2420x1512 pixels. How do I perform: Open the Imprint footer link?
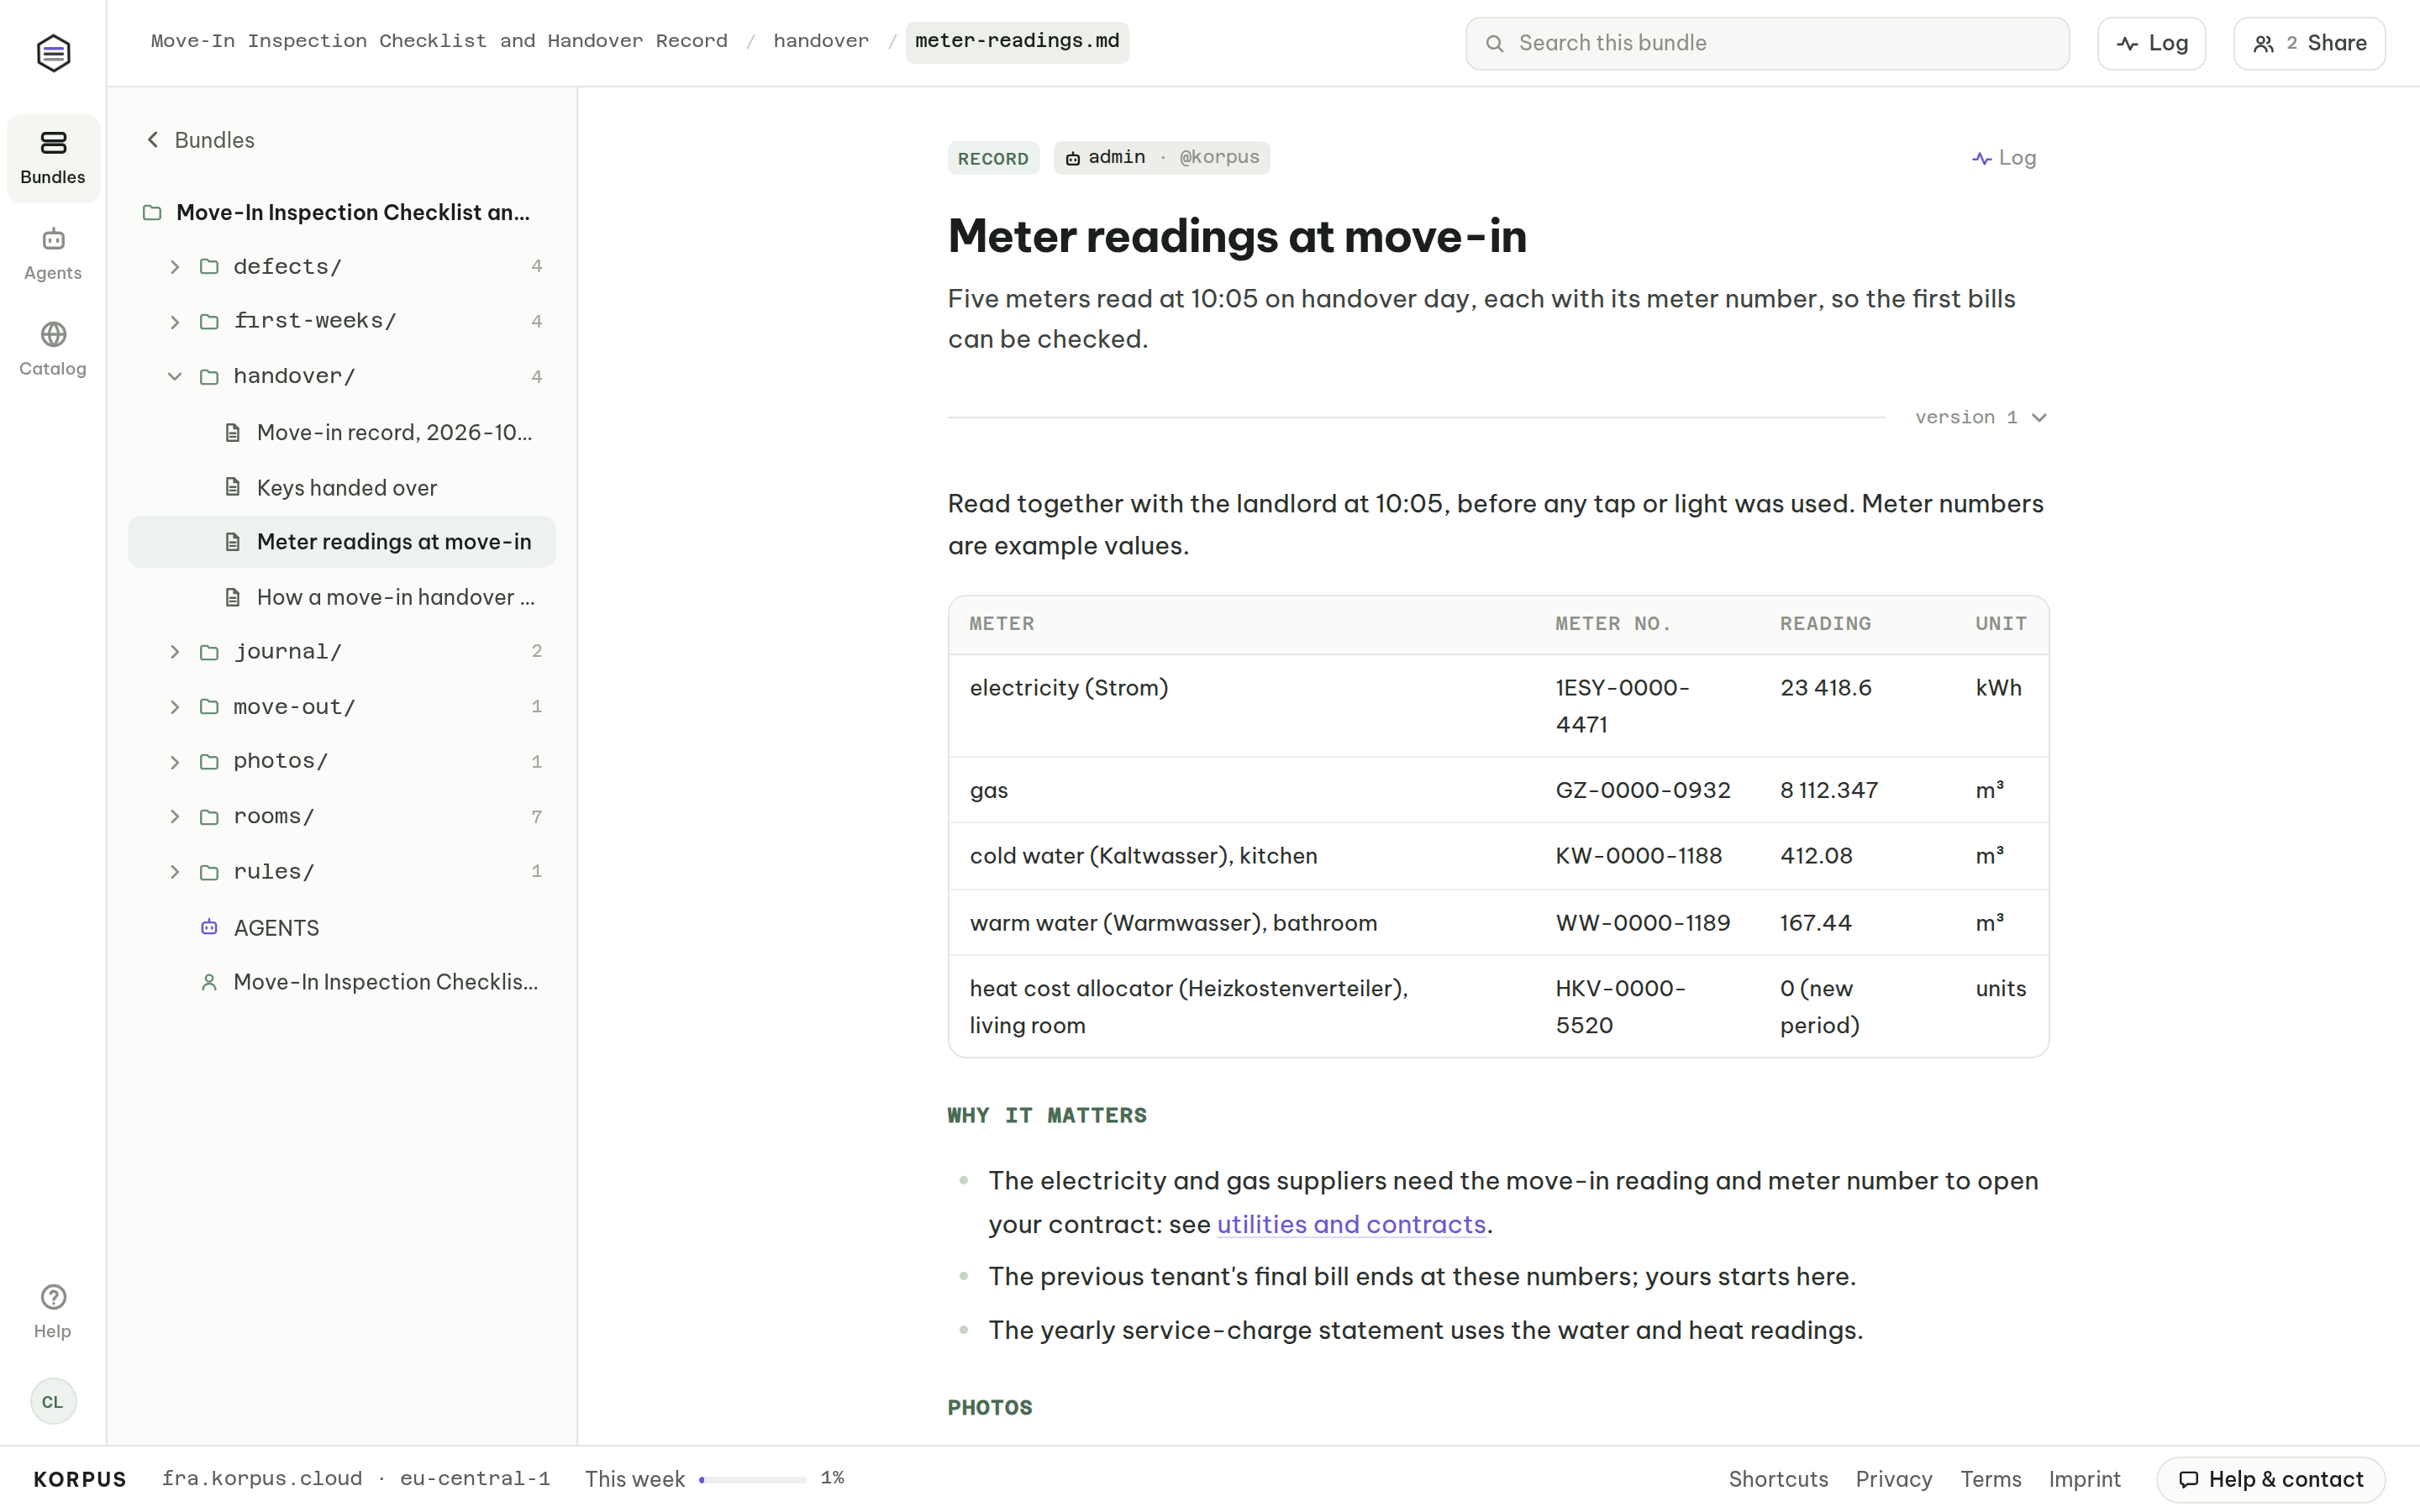[x=2084, y=1479]
